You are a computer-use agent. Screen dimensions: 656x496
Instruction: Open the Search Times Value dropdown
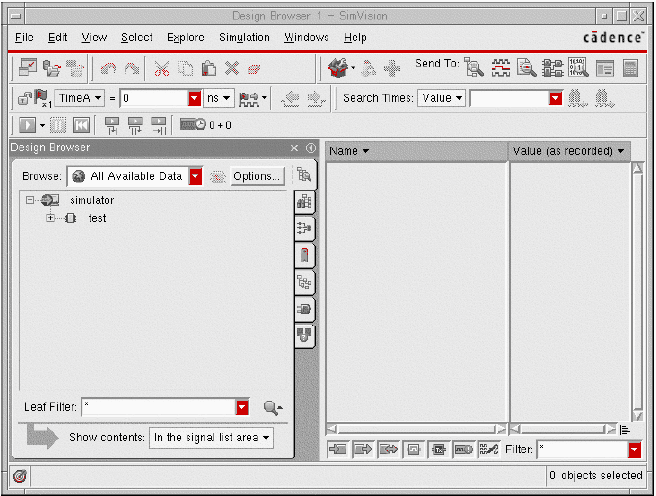441,98
